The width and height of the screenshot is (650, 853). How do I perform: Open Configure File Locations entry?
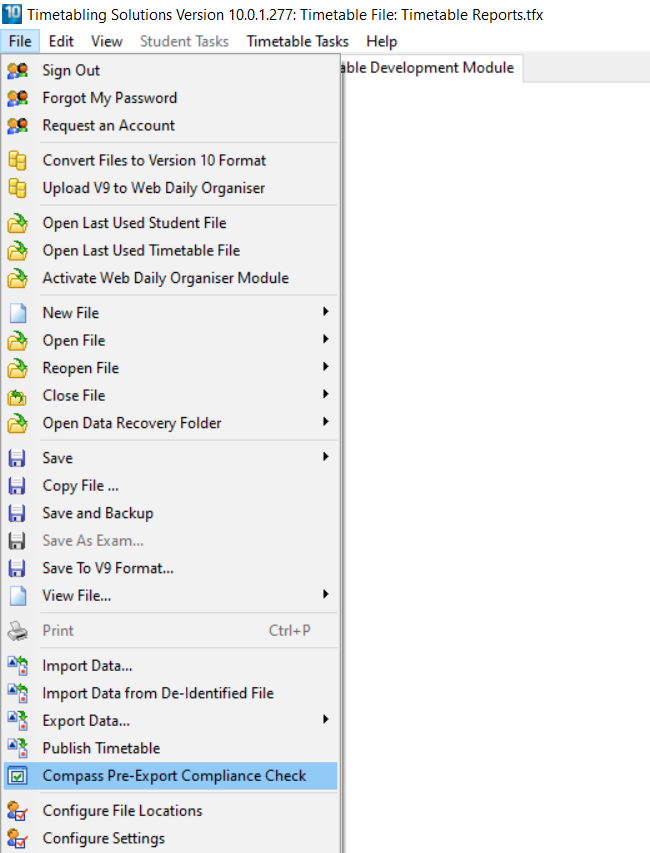(170, 811)
